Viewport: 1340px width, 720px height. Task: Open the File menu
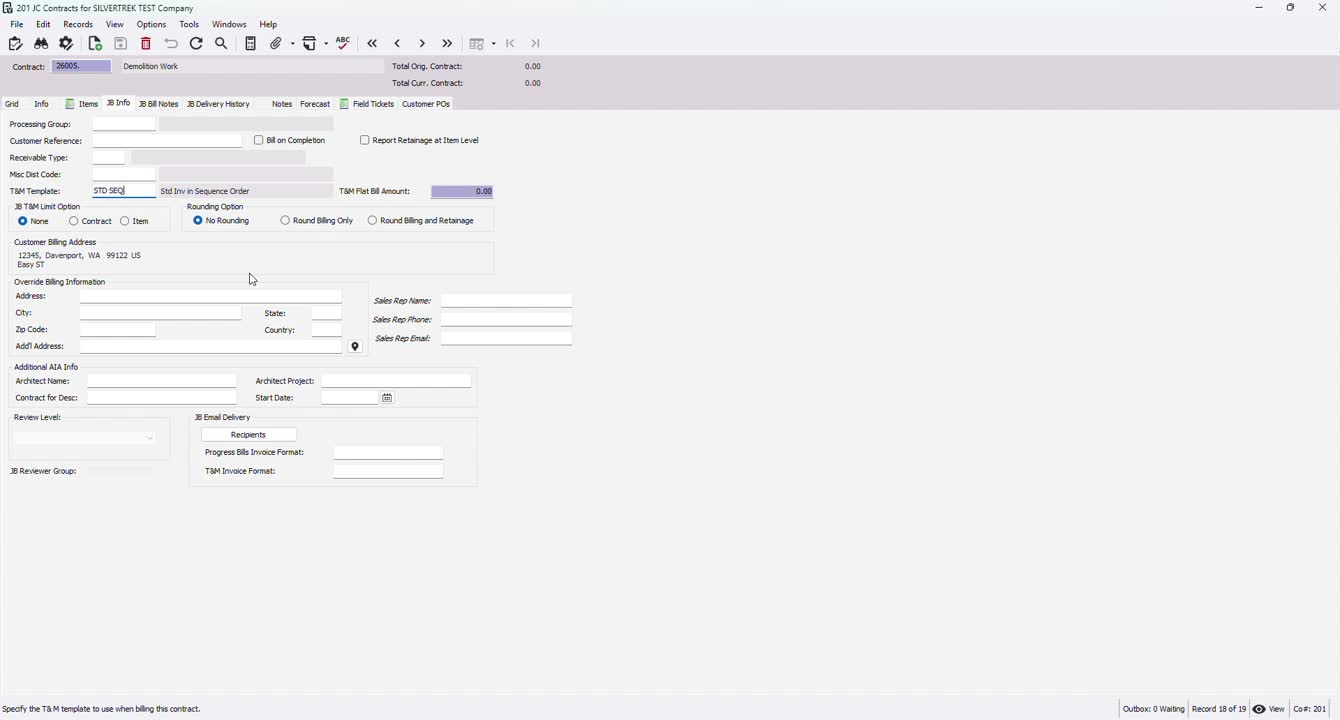17,24
